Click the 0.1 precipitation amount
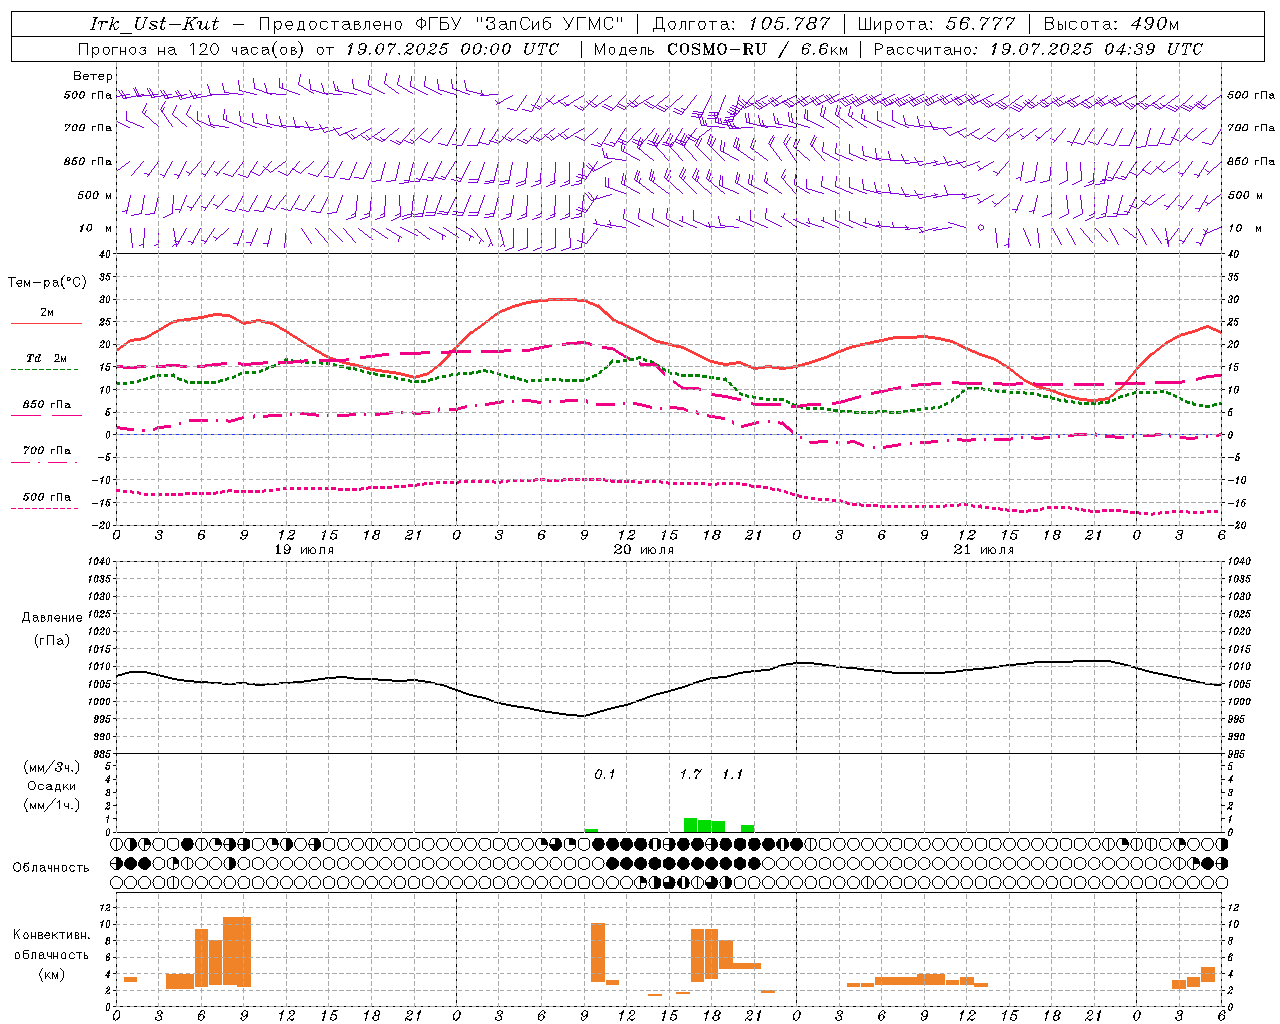The image size is (1280, 1024). (605, 774)
